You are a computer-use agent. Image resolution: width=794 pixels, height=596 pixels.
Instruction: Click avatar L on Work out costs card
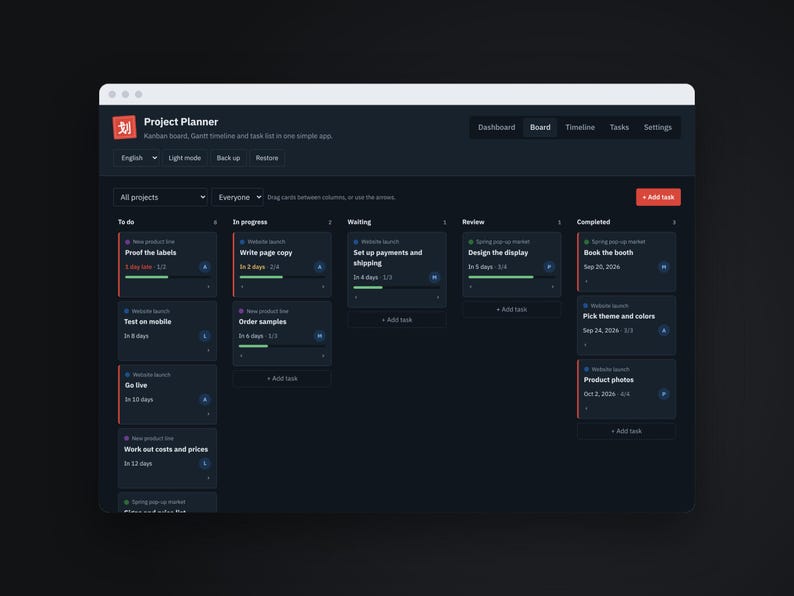205,463
